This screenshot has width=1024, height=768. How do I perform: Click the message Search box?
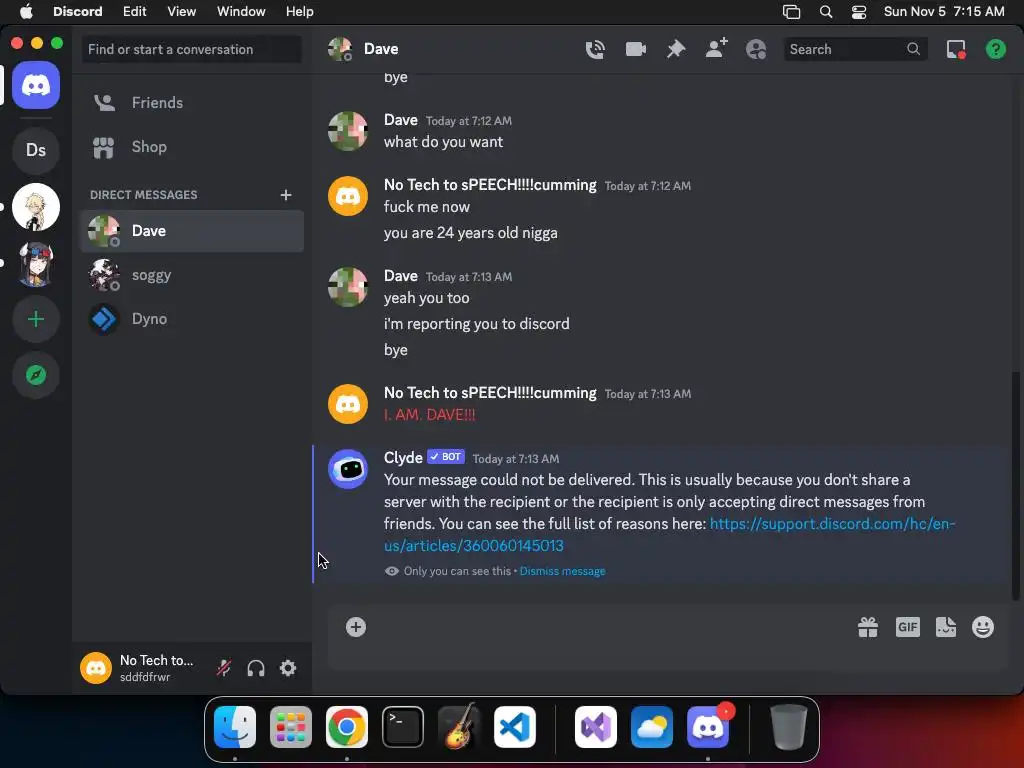pos(856,49)
